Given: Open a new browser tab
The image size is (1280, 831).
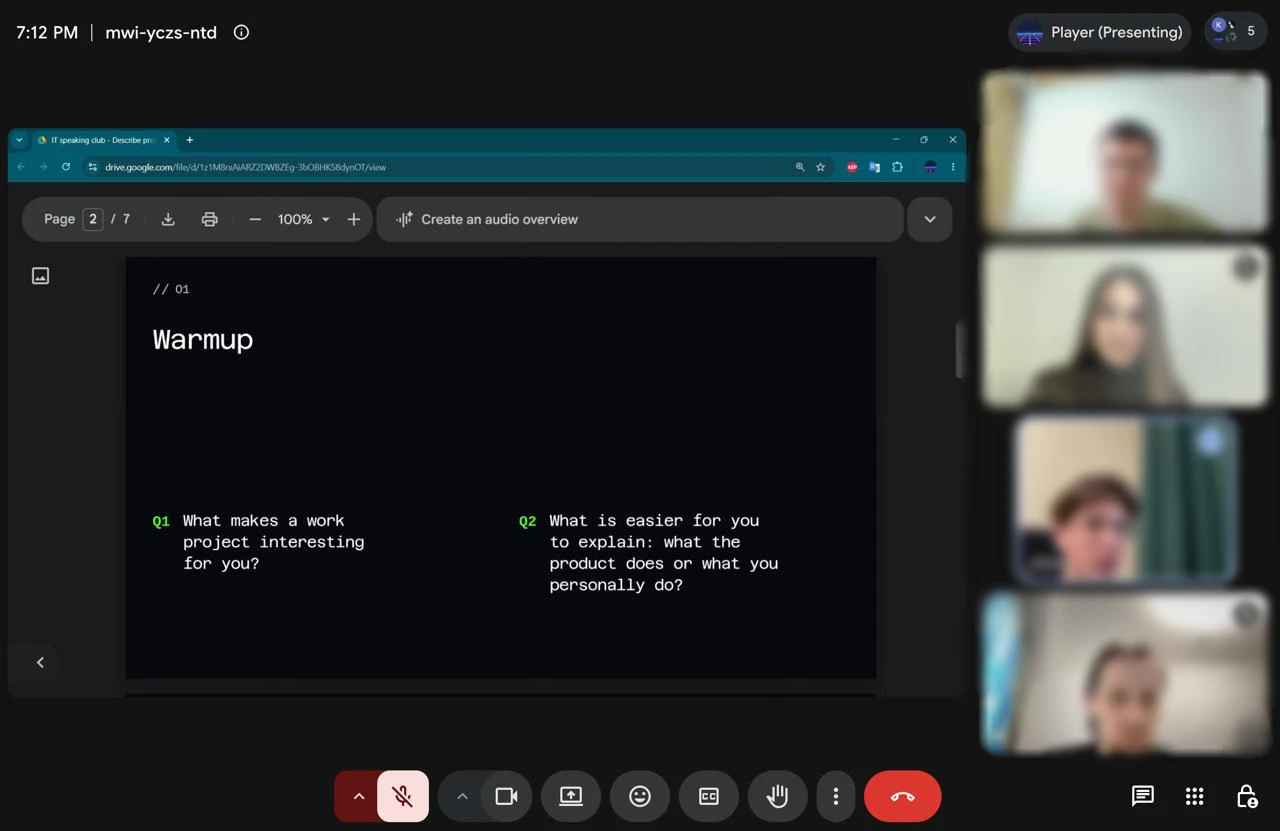Looking at the screenshot, I should coord(189,140).
